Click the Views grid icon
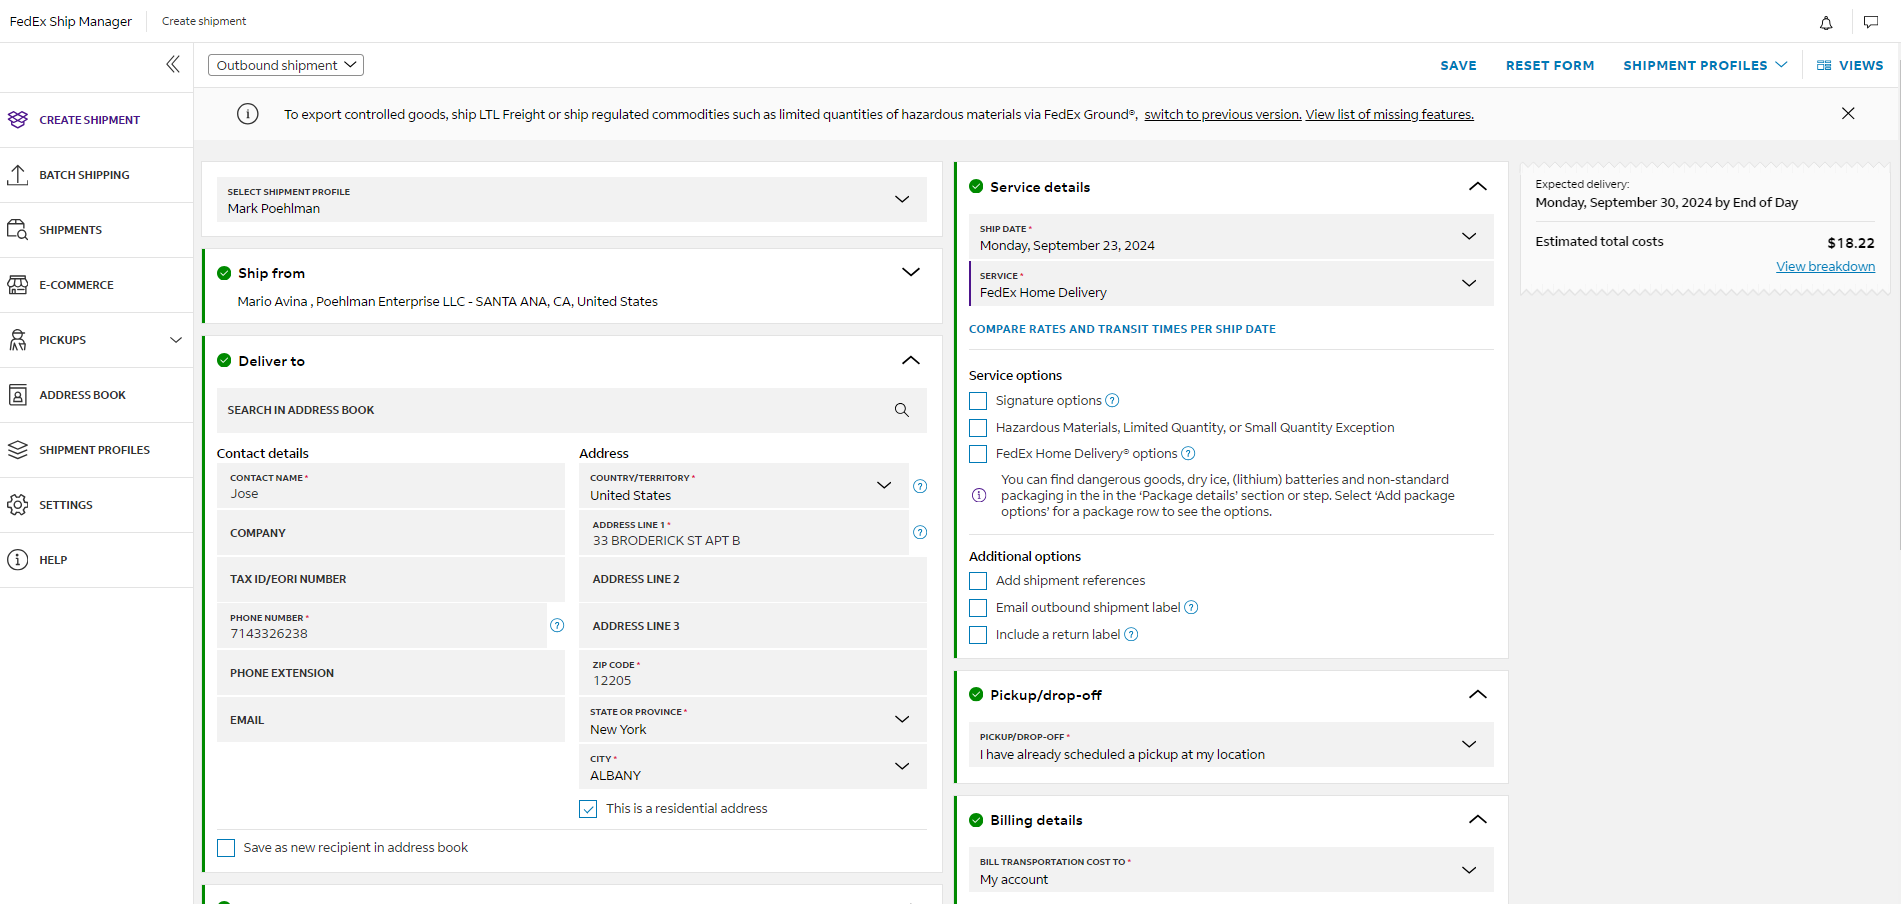The image size is (1901, 904). [1824, 65]
